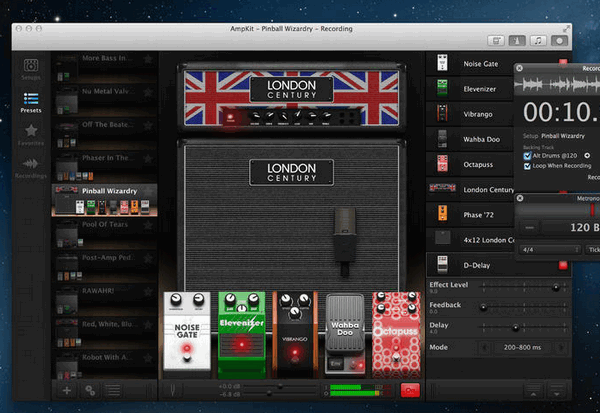Viewport: 600px width, 413px height.
Task: Select the Wahba Doo icon in gear list
Action: coord(442,139)
